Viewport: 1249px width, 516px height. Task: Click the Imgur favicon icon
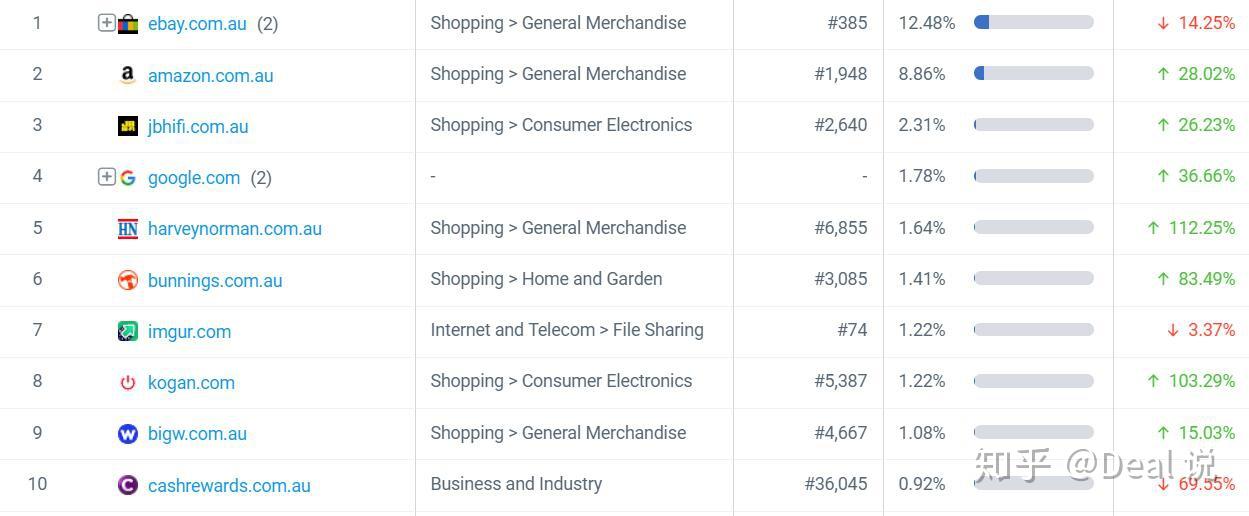click(x=128, y=331)
